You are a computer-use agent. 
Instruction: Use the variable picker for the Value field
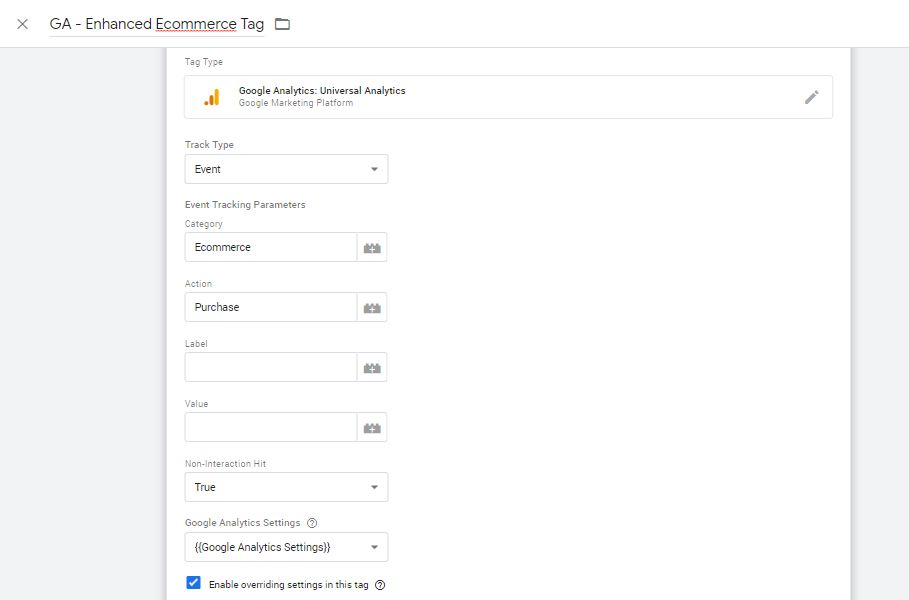[x=372, y=427]
